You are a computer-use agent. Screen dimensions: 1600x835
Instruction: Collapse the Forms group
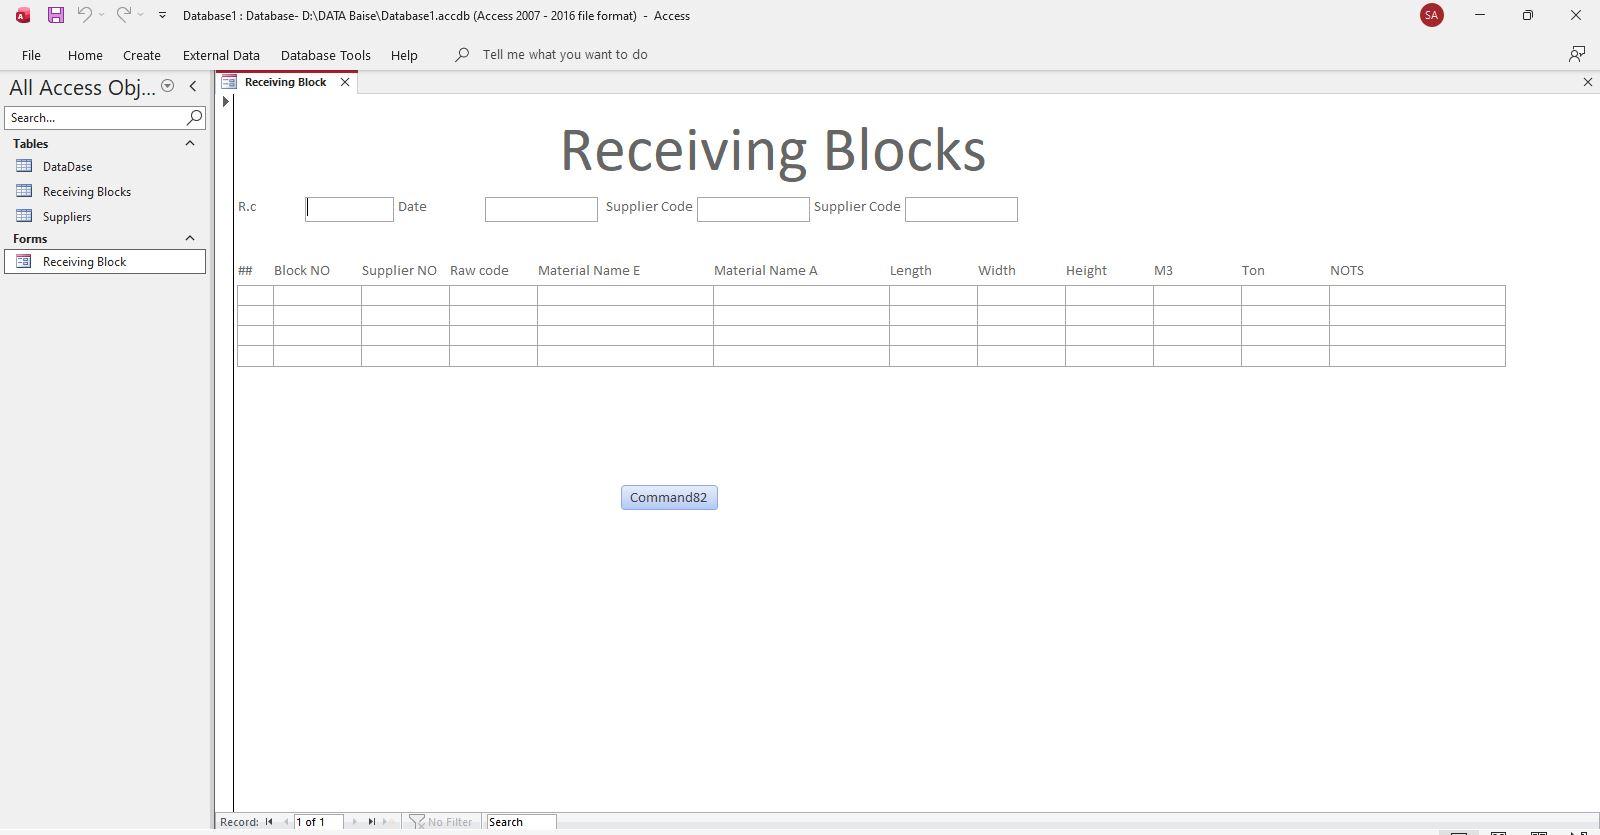(190, 239)
